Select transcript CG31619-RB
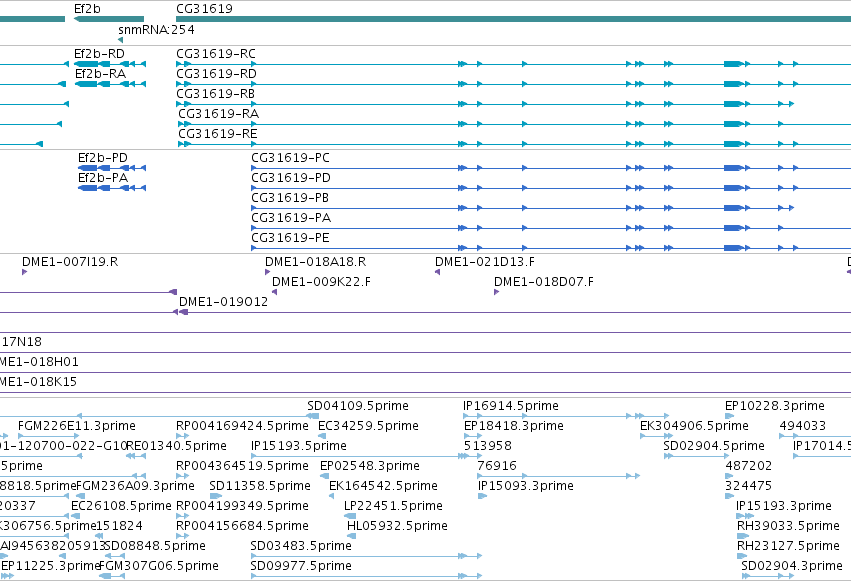Image resolution: width=851 pixels, height=581 pixels. (x=215, y=94)
